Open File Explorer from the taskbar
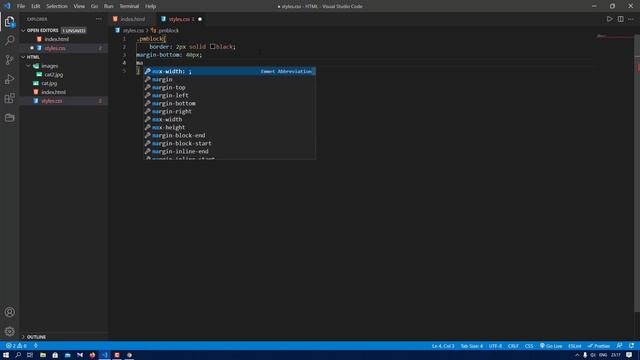The height and width of the screenshot is (360, 640). [x=42, y=355]
